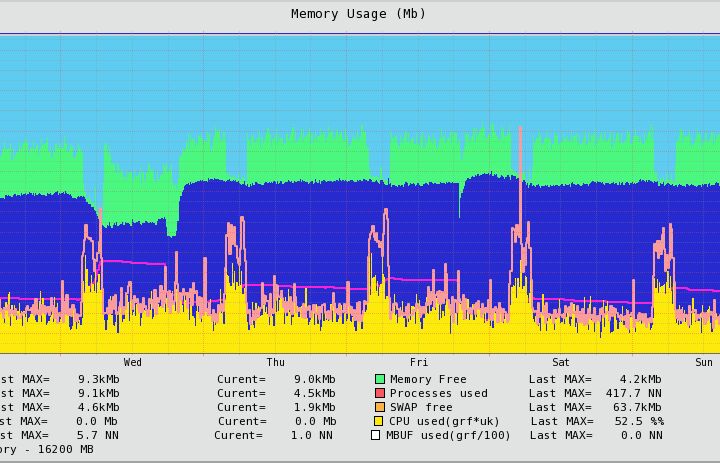Click the Memory Usage (Mb) graph title

[x=358, y=14]
